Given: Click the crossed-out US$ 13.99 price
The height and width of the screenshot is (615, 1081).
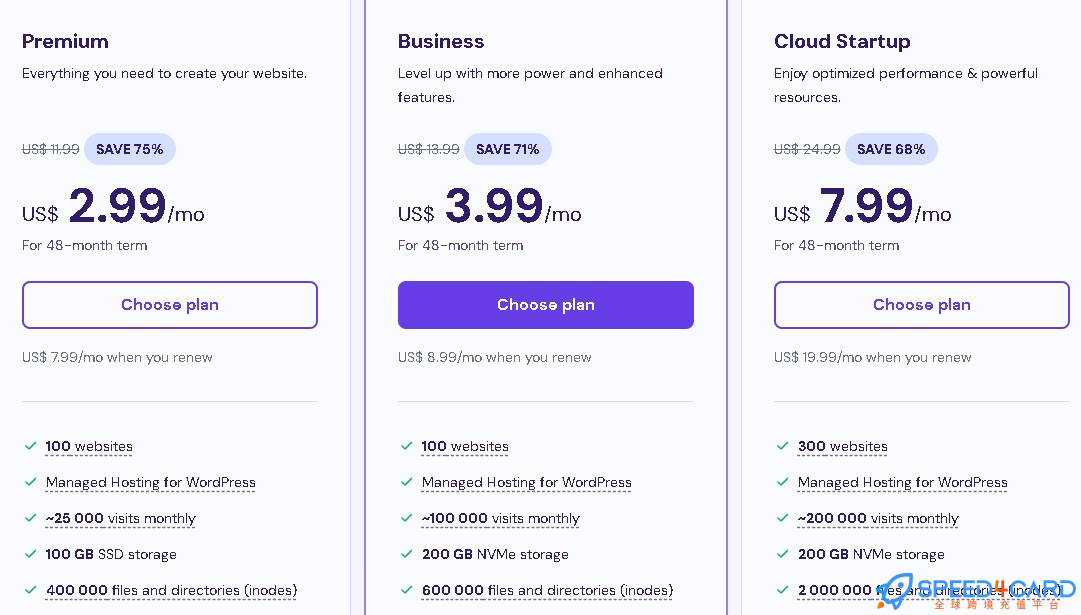Looking at the screenshot, I should pos(429,149).
